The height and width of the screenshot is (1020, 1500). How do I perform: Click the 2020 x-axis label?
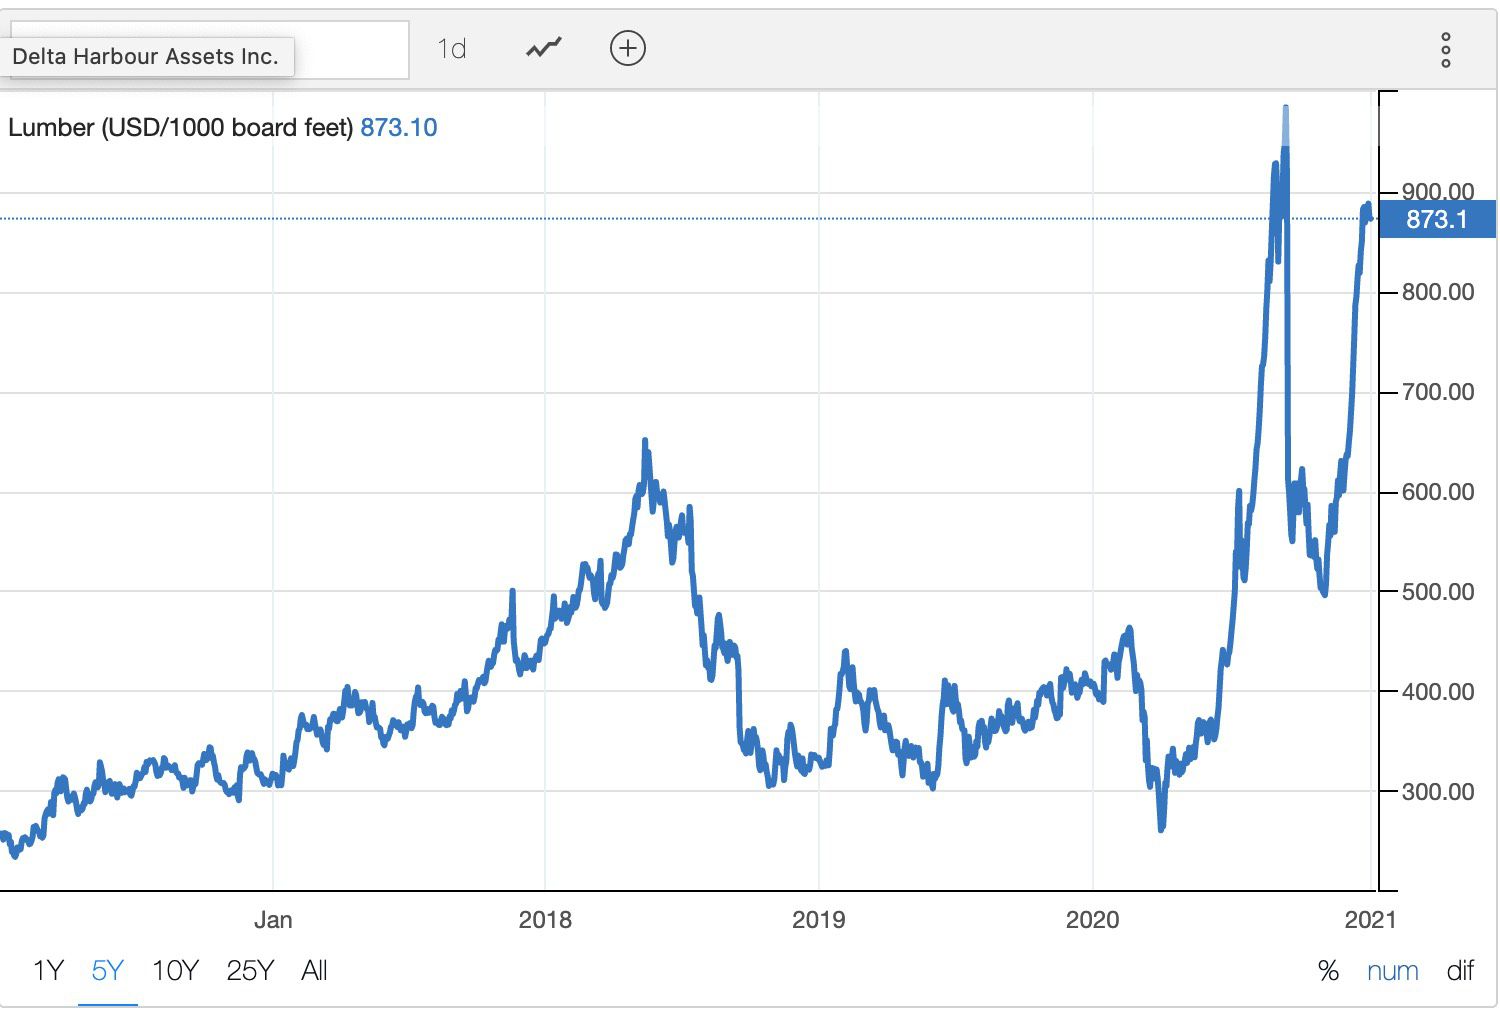(x=1092, y=919)
